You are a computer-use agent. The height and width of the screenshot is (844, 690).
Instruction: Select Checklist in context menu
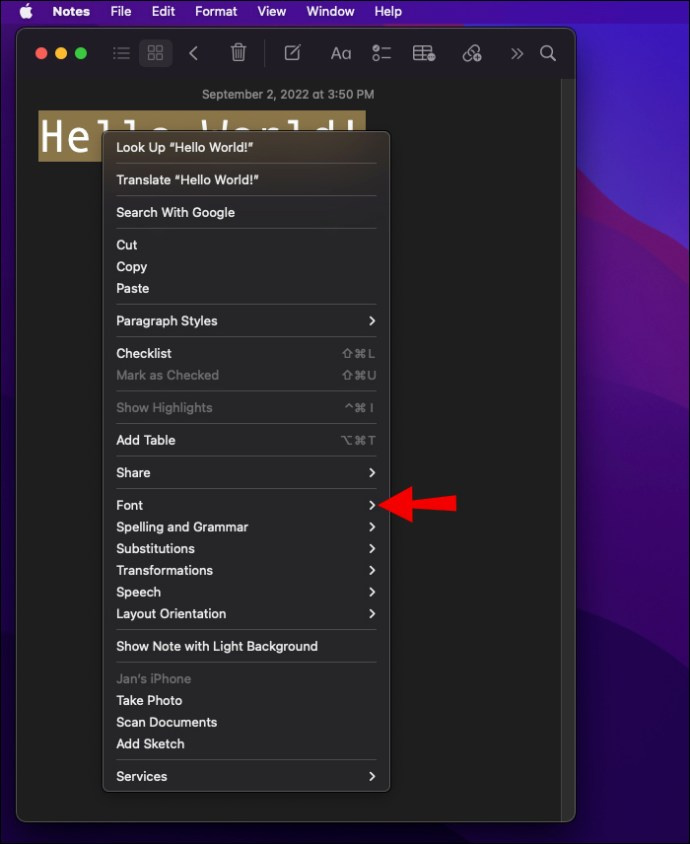click(x=246, y=354)
